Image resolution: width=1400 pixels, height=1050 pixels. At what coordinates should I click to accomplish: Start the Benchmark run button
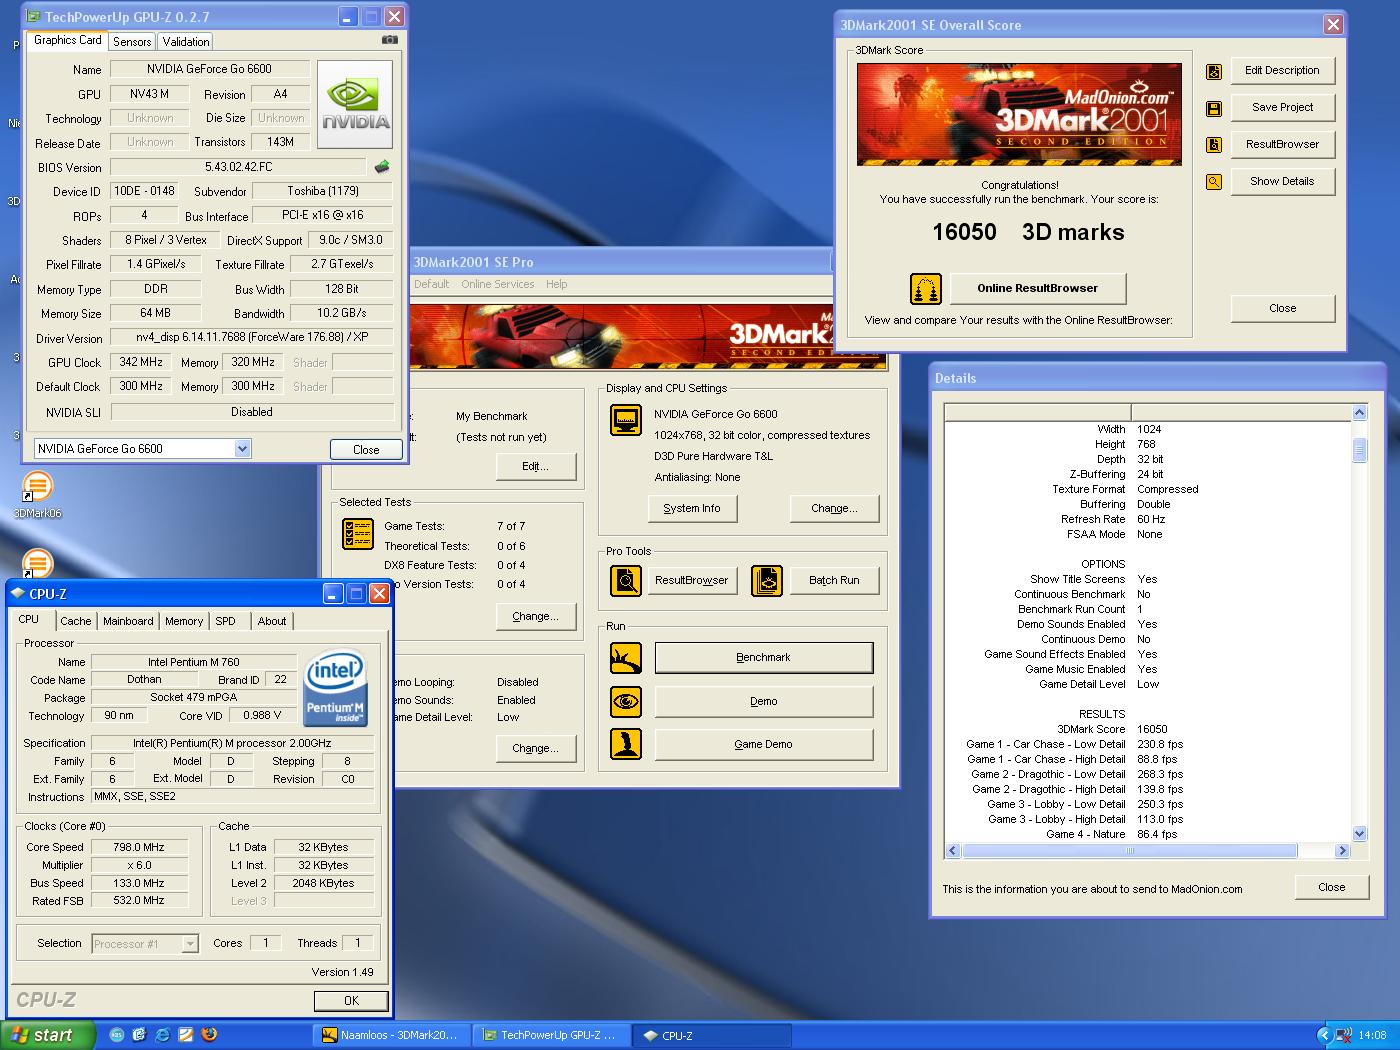pos(763,658)
